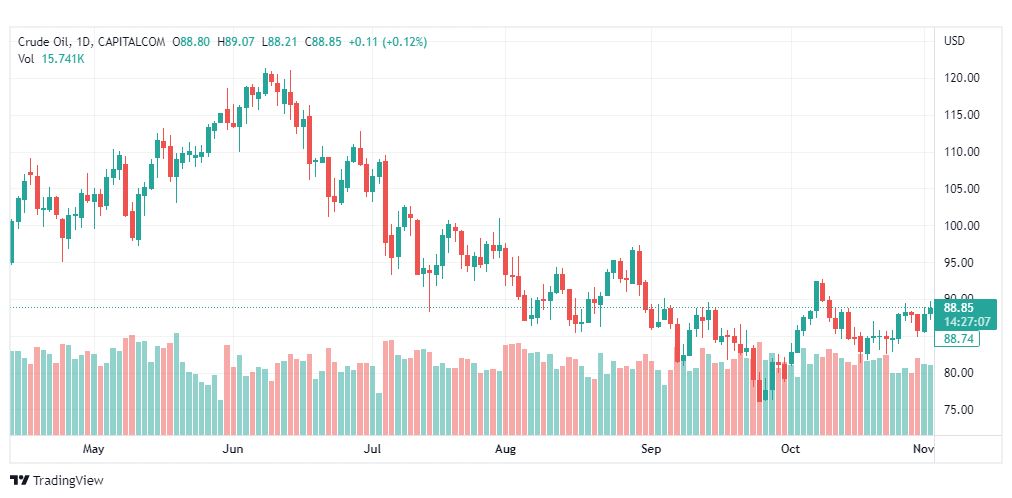Select Sep on the time axis
Viewport: 1012px width, 498px height.
(651, 449)
